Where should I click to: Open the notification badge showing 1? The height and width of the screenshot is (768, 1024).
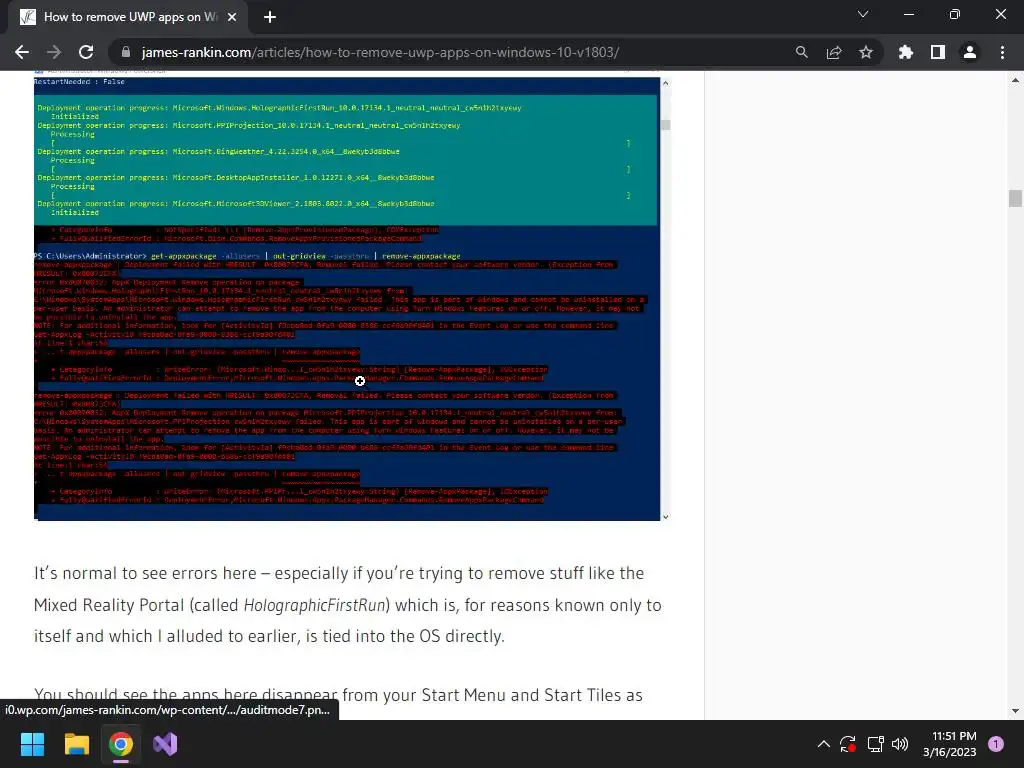click(x=996, y=744)
